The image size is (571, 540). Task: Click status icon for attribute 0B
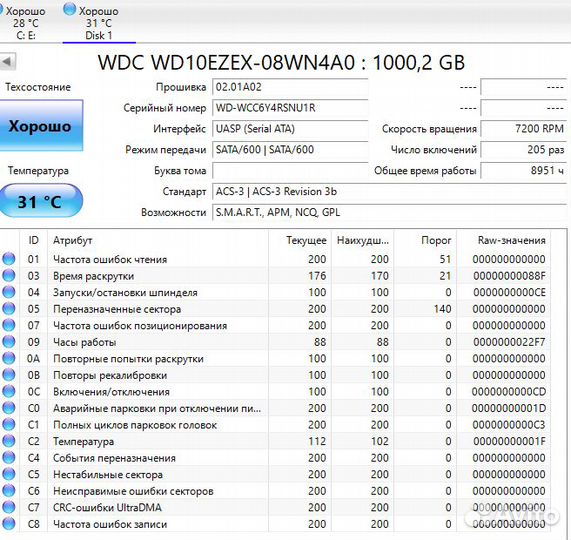point(9,375)
